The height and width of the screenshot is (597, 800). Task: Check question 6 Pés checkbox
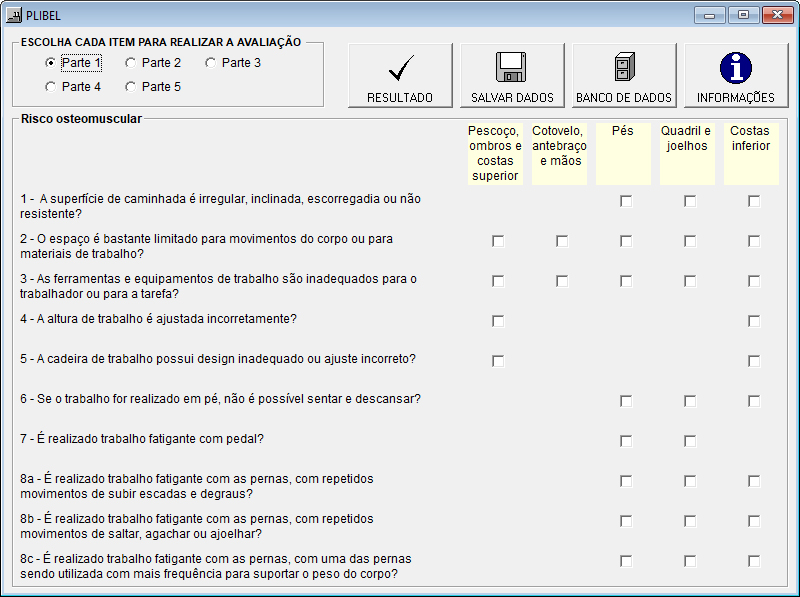pyautogui.click(x=626, y=401)
